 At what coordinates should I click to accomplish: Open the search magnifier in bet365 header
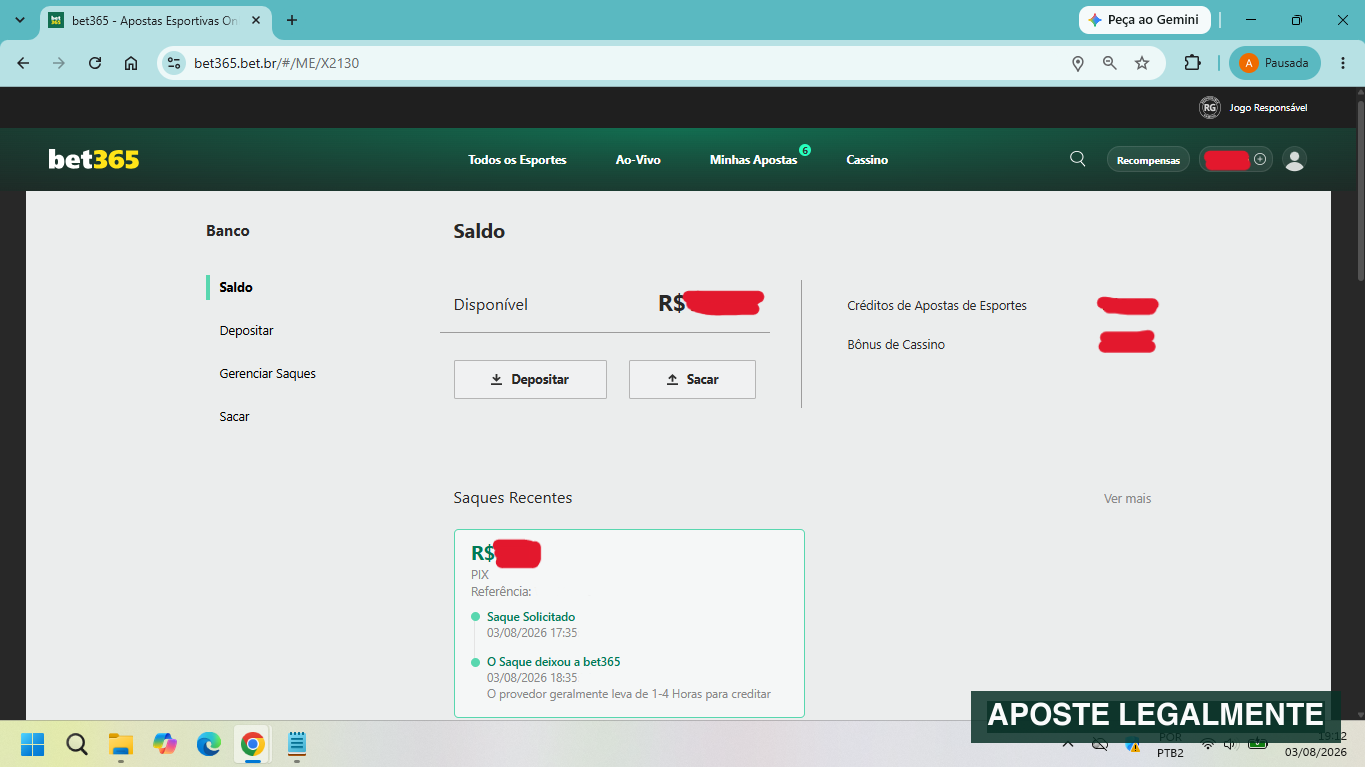(1077, 159)
